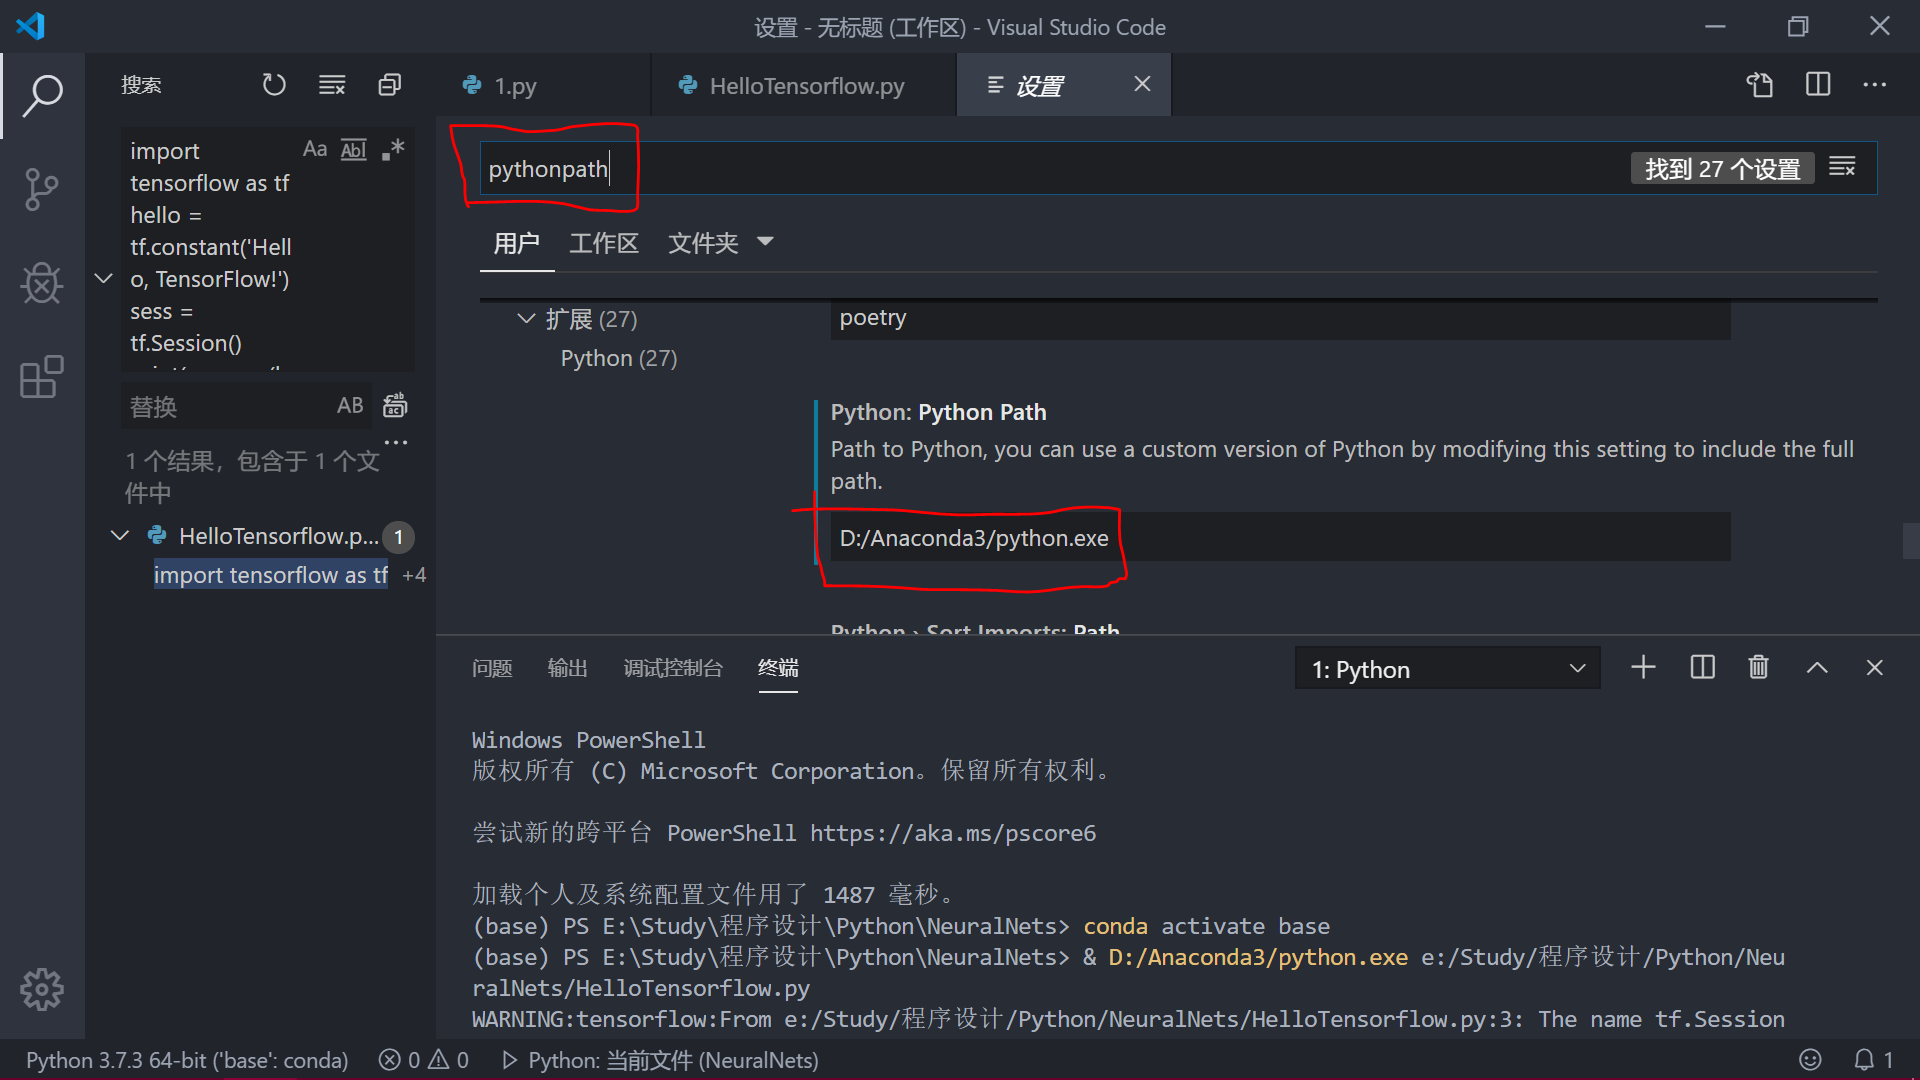Click Python interpreter in status bar

(x=187, y=1060)
